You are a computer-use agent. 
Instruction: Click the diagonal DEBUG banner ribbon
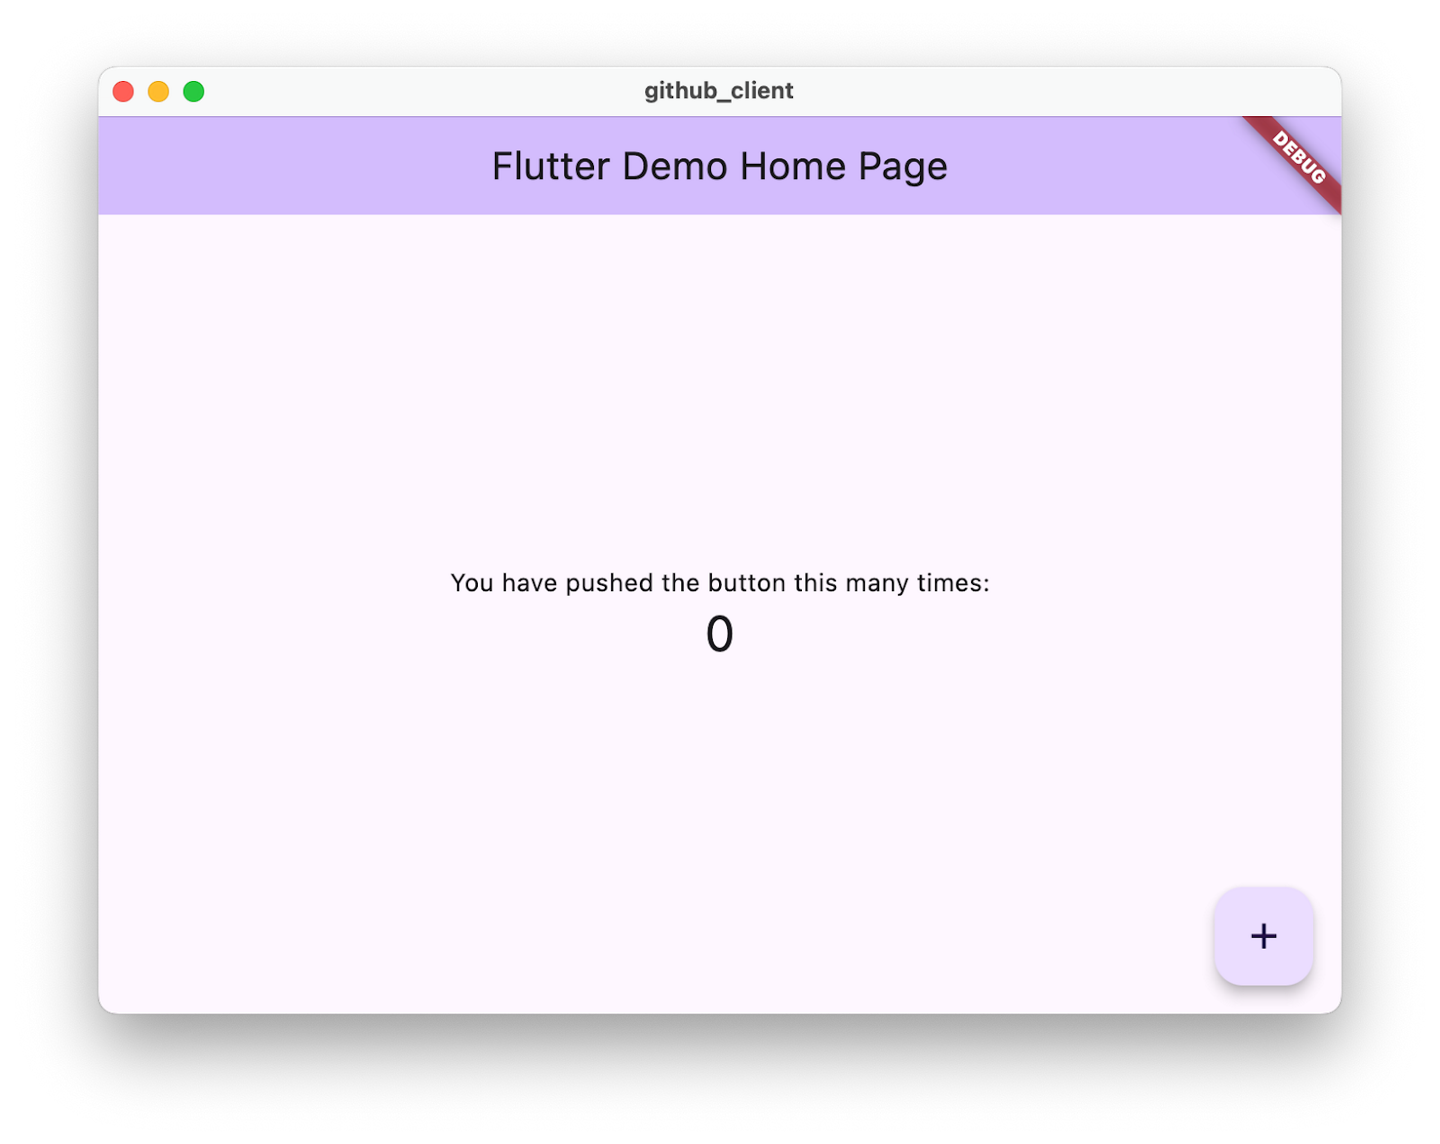coord(1298,158)
